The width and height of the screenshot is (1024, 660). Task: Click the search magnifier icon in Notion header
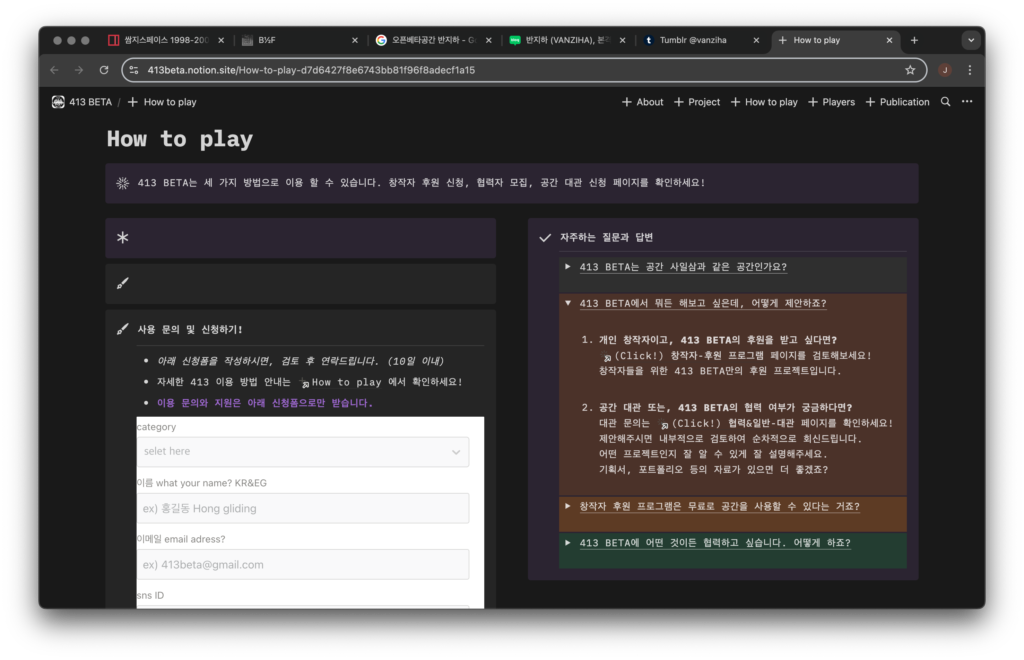click(x=945, y=102)
